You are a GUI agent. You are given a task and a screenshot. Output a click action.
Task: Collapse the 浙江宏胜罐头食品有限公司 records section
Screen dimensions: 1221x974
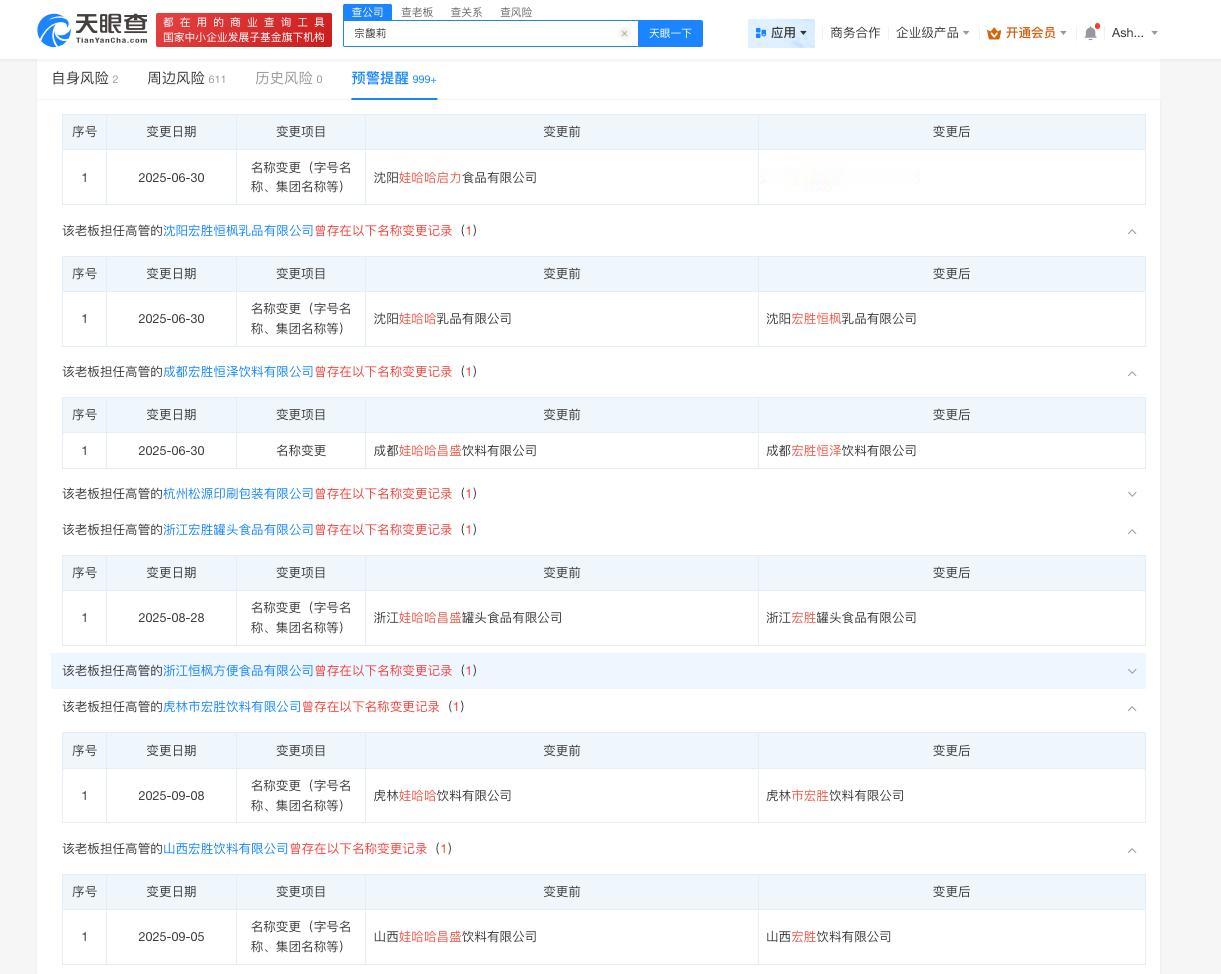click(x=1132, y=531)
